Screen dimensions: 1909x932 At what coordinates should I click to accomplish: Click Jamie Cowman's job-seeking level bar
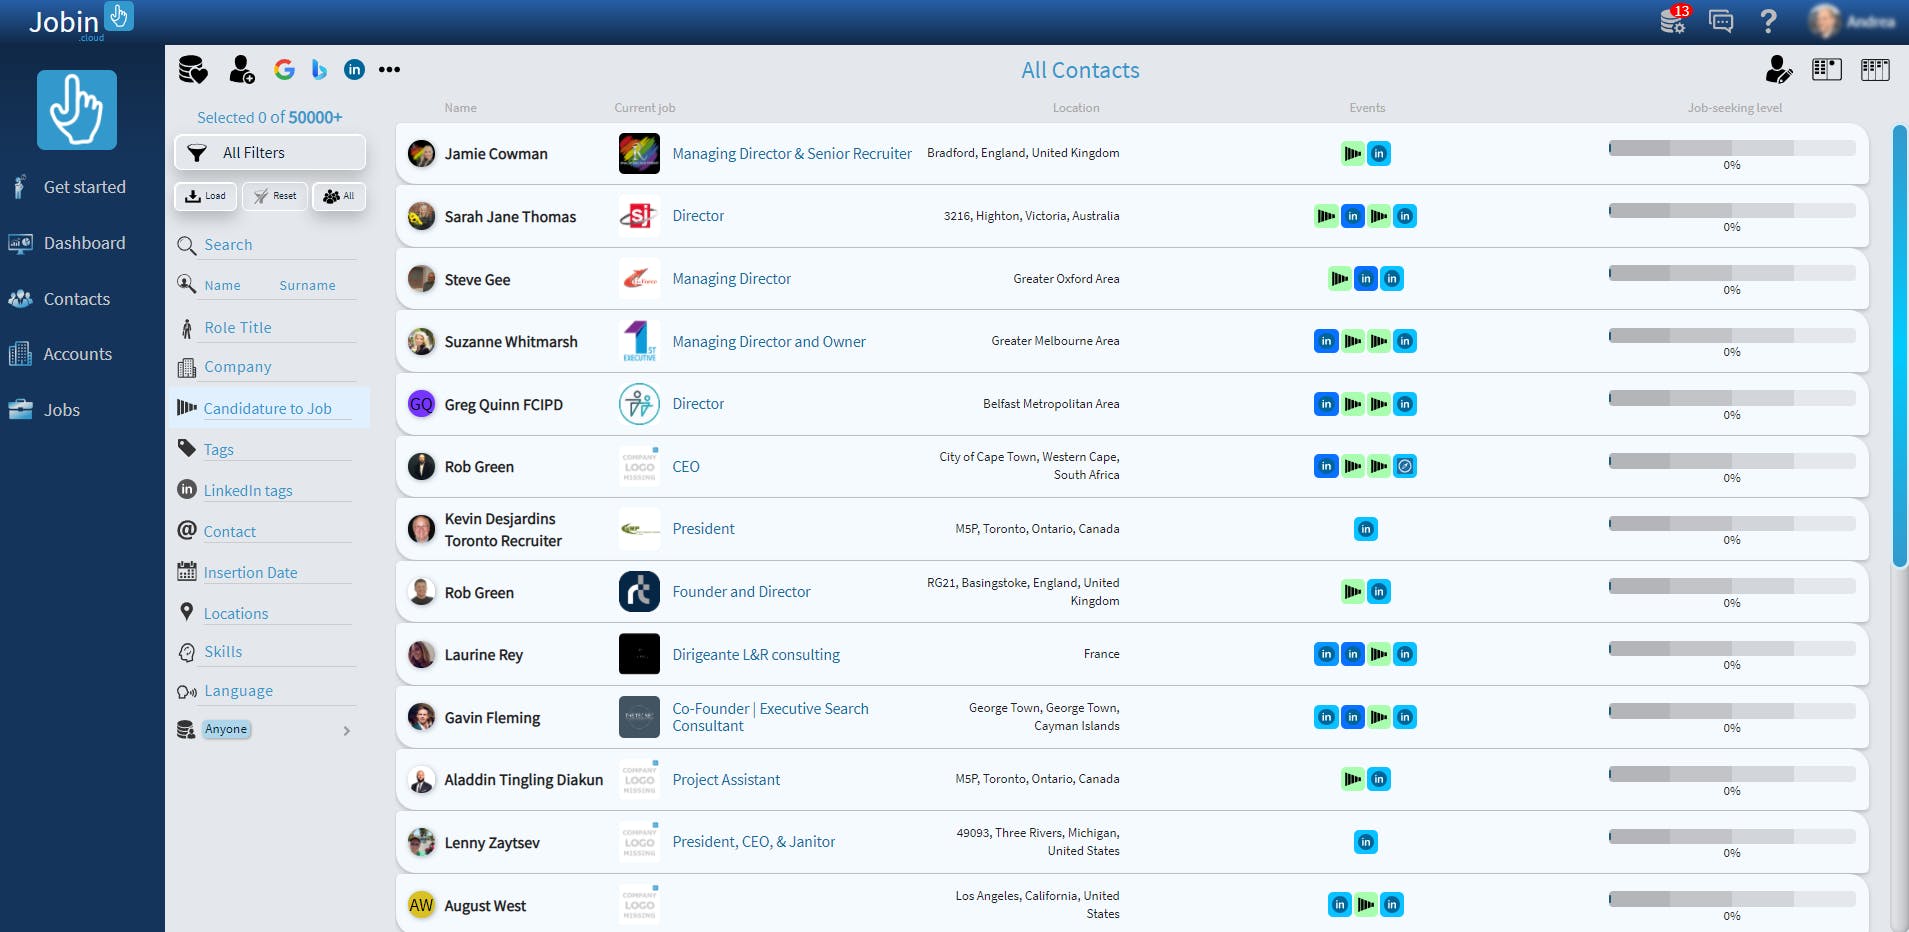point(1732,148)
